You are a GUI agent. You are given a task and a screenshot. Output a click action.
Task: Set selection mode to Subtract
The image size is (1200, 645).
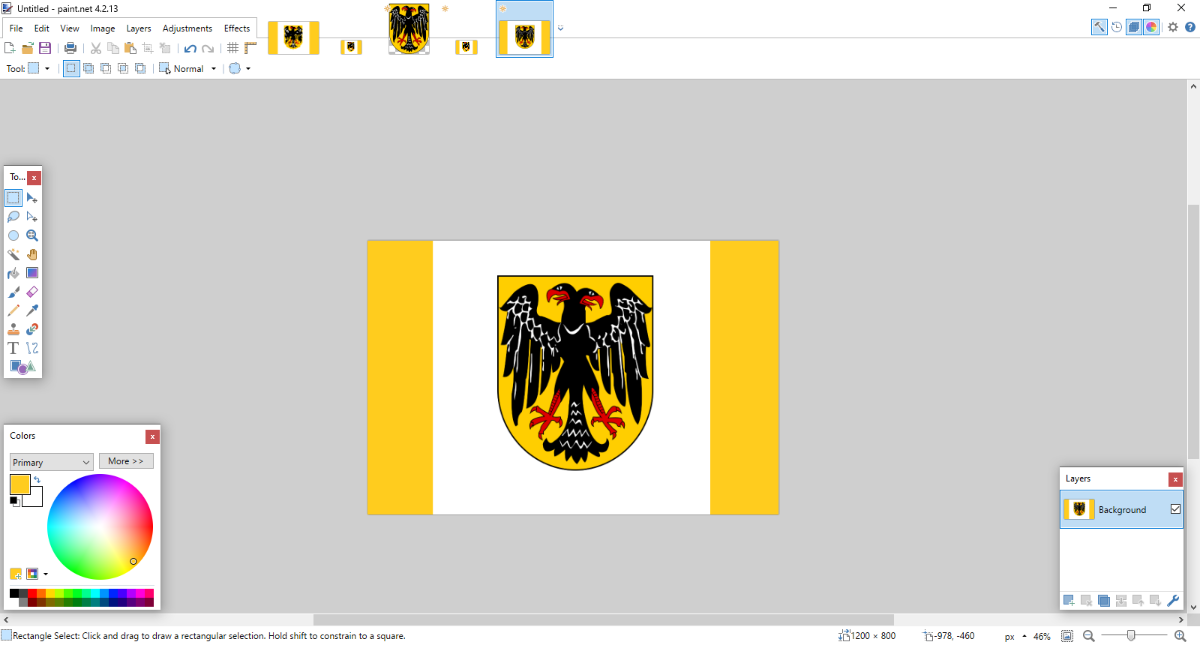(x=105, y=69)
